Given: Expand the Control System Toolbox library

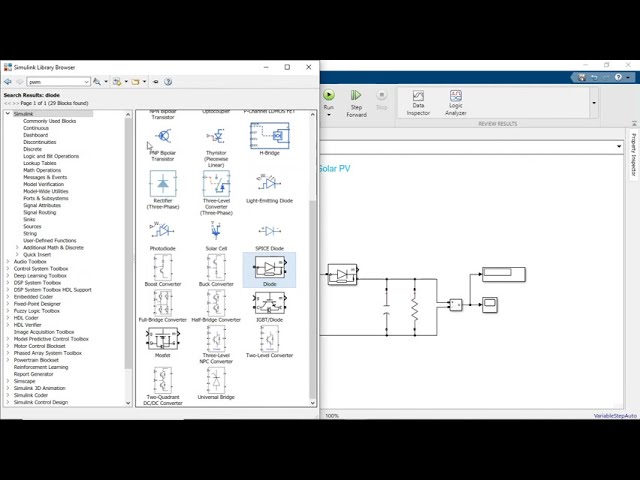Looking at the screenshot, I should 7,269.
